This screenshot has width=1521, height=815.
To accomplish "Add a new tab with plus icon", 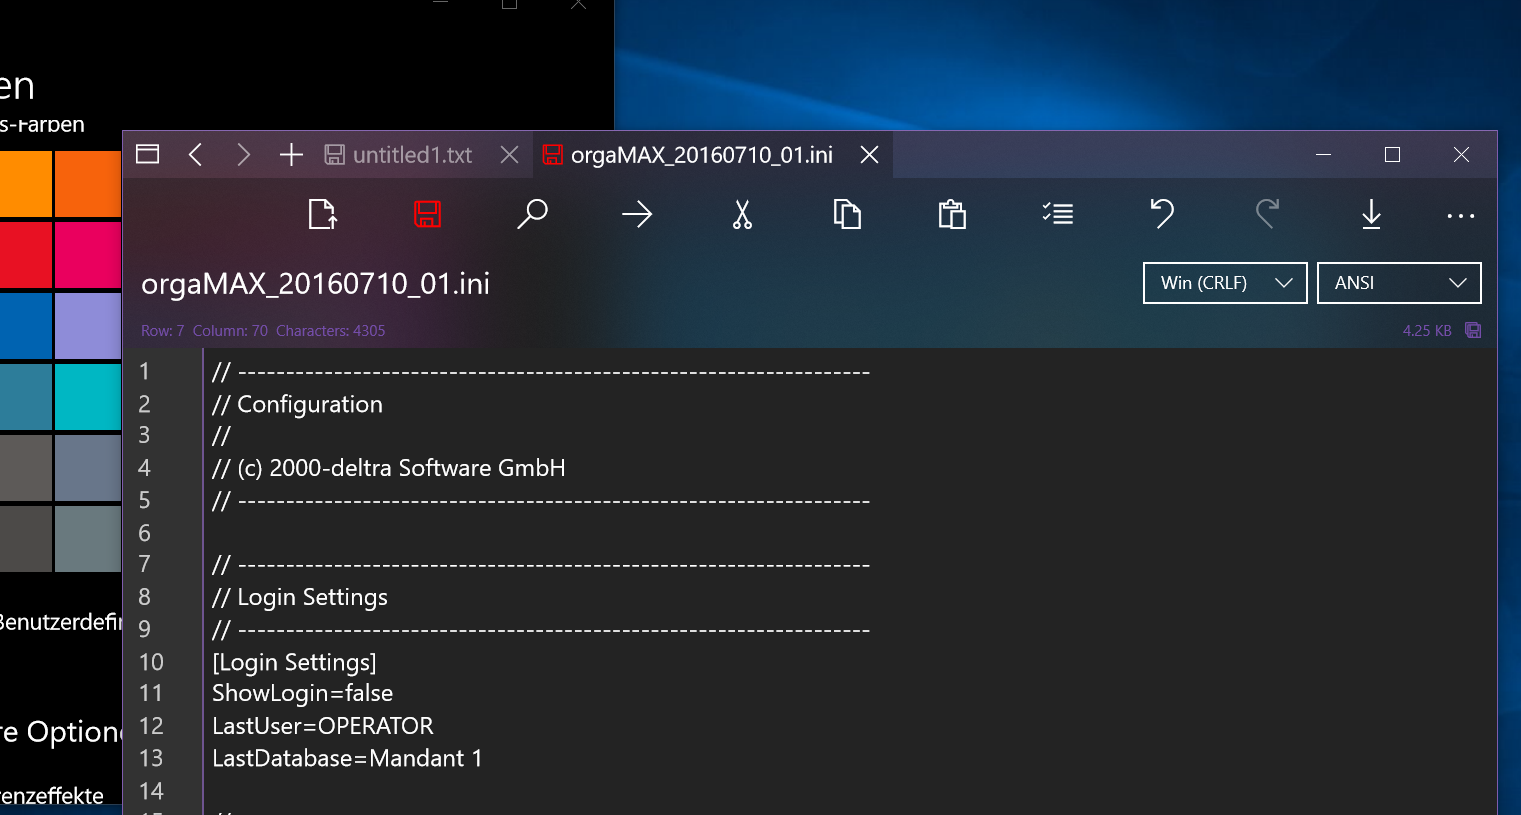I will (291, 154).
